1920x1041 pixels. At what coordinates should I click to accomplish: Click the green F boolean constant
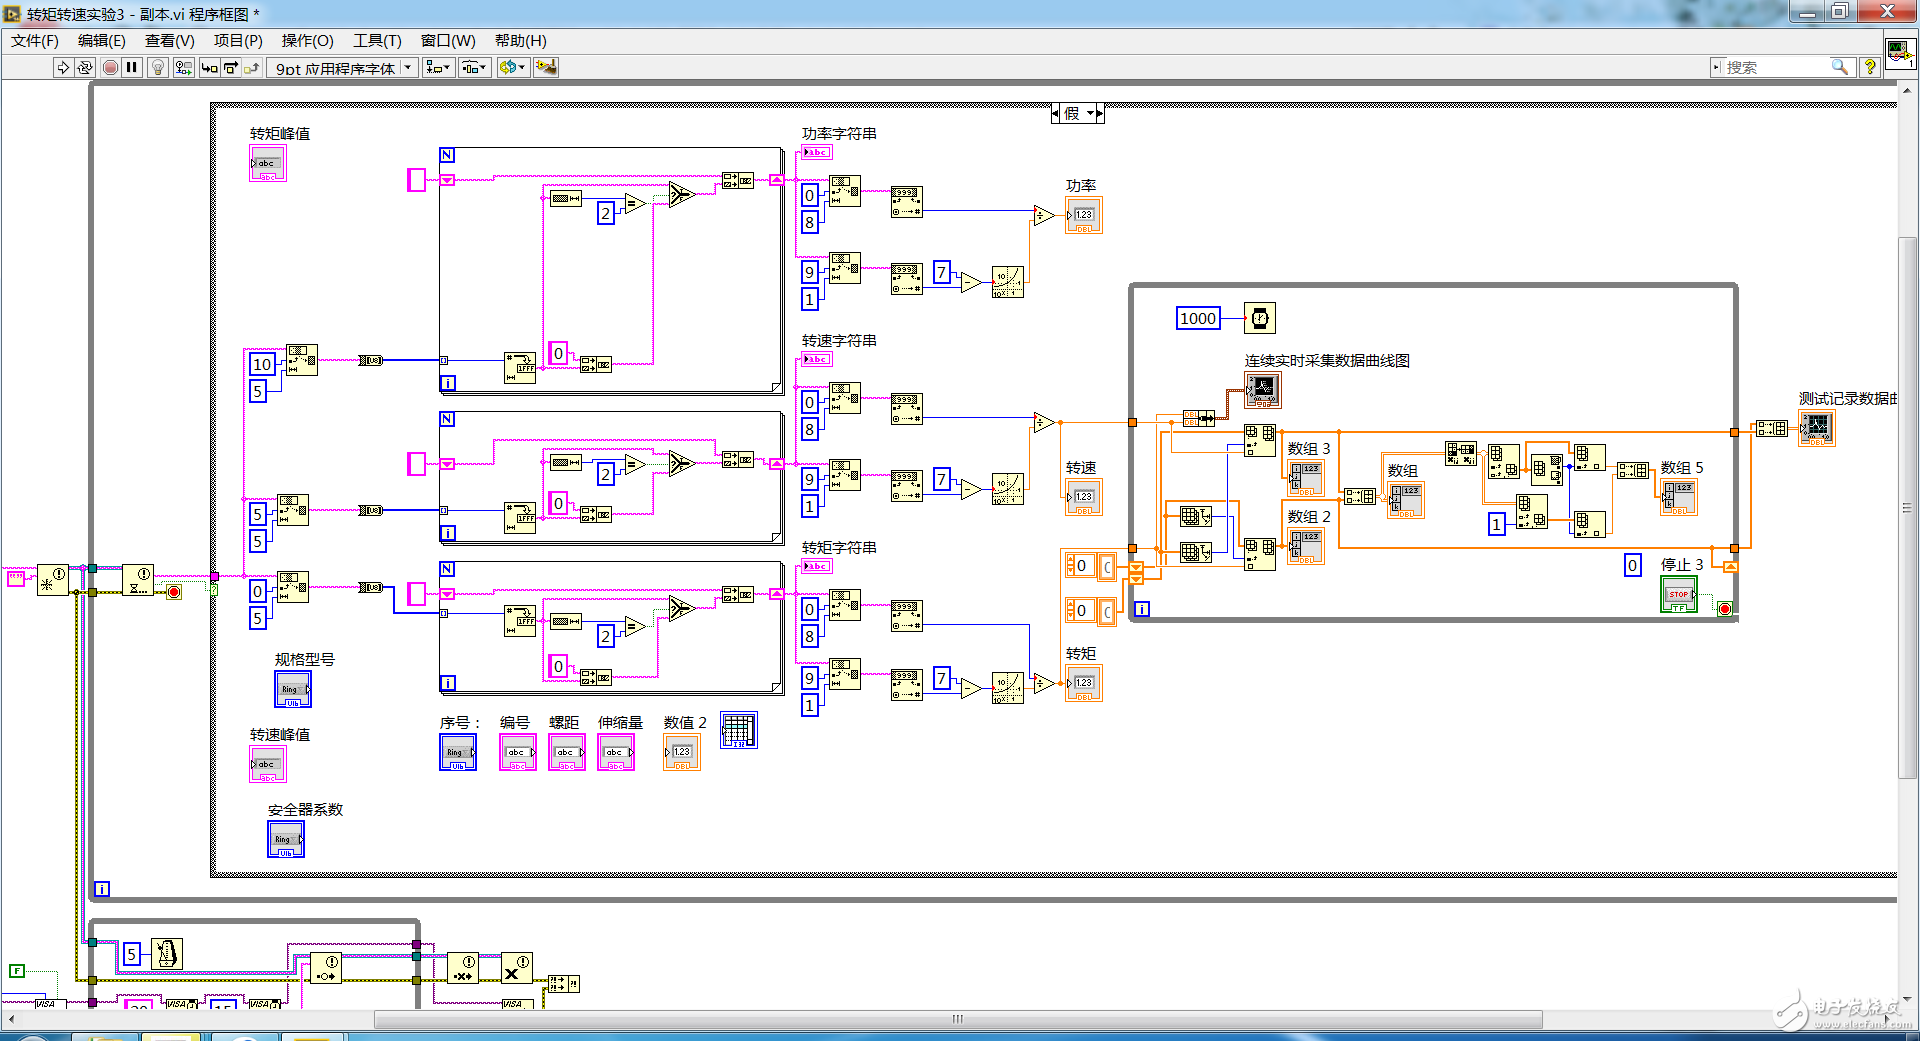tap(16, 971)
